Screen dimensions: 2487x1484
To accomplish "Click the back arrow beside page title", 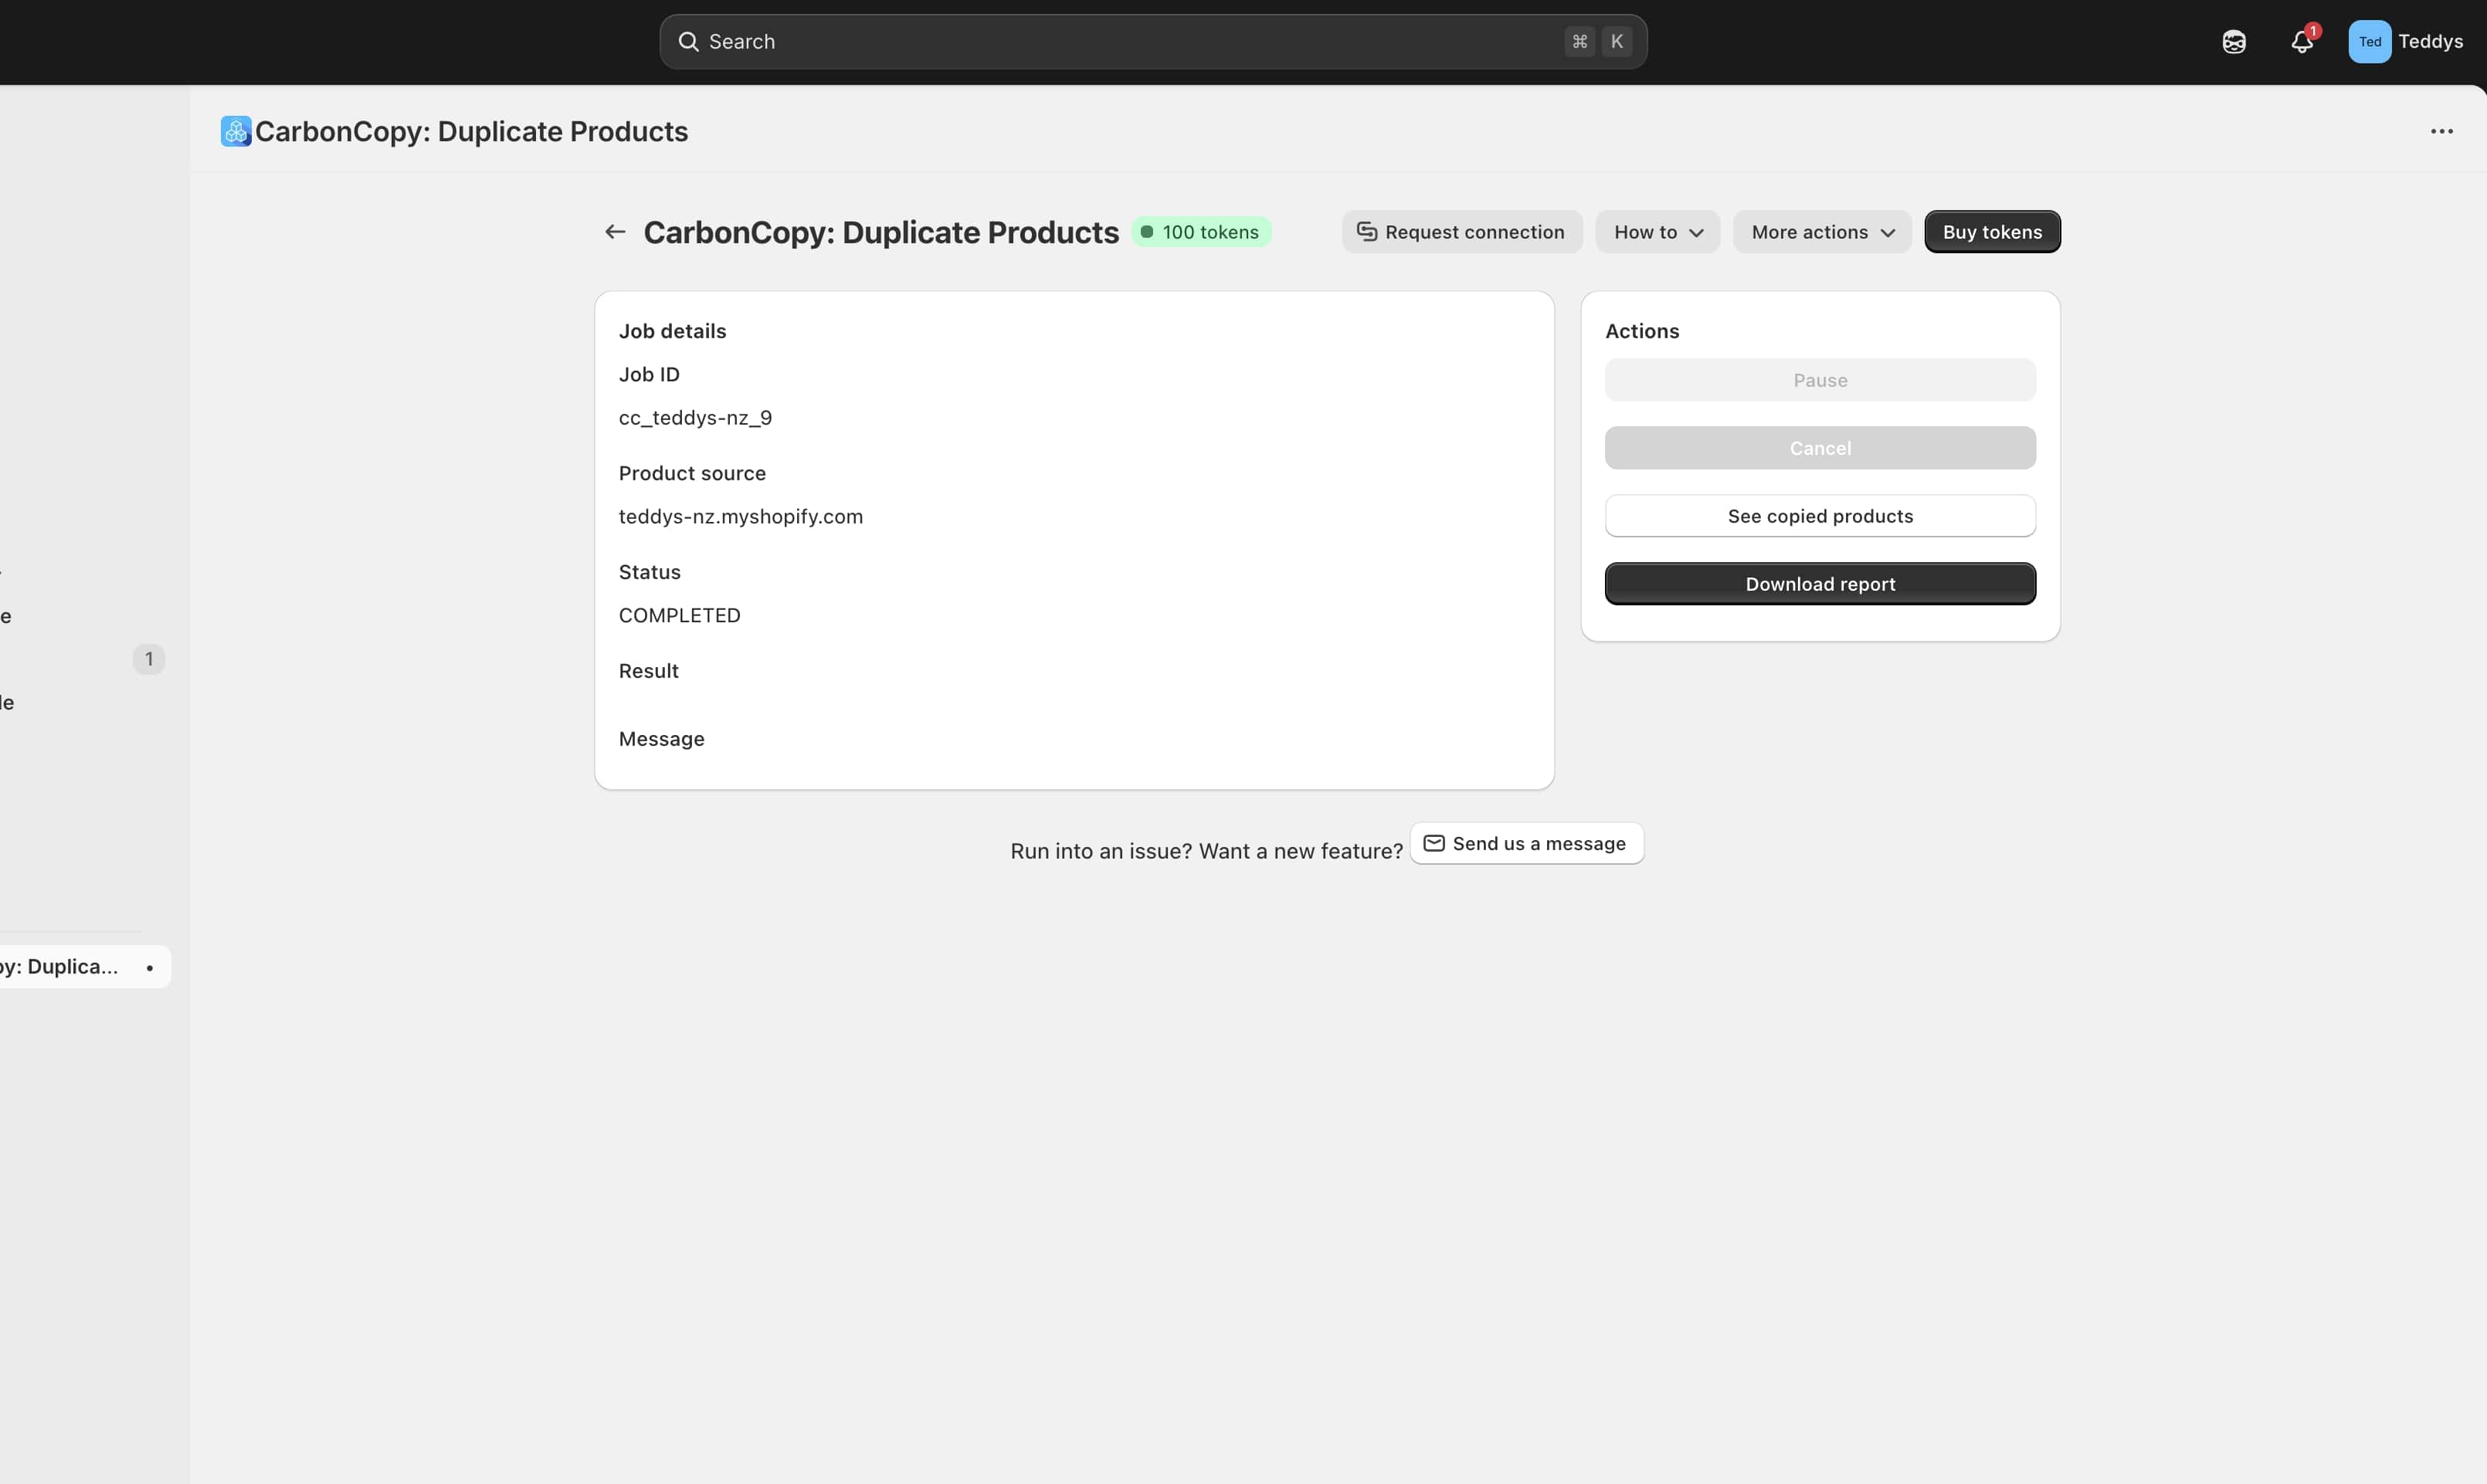I will [x=615, y=232].
